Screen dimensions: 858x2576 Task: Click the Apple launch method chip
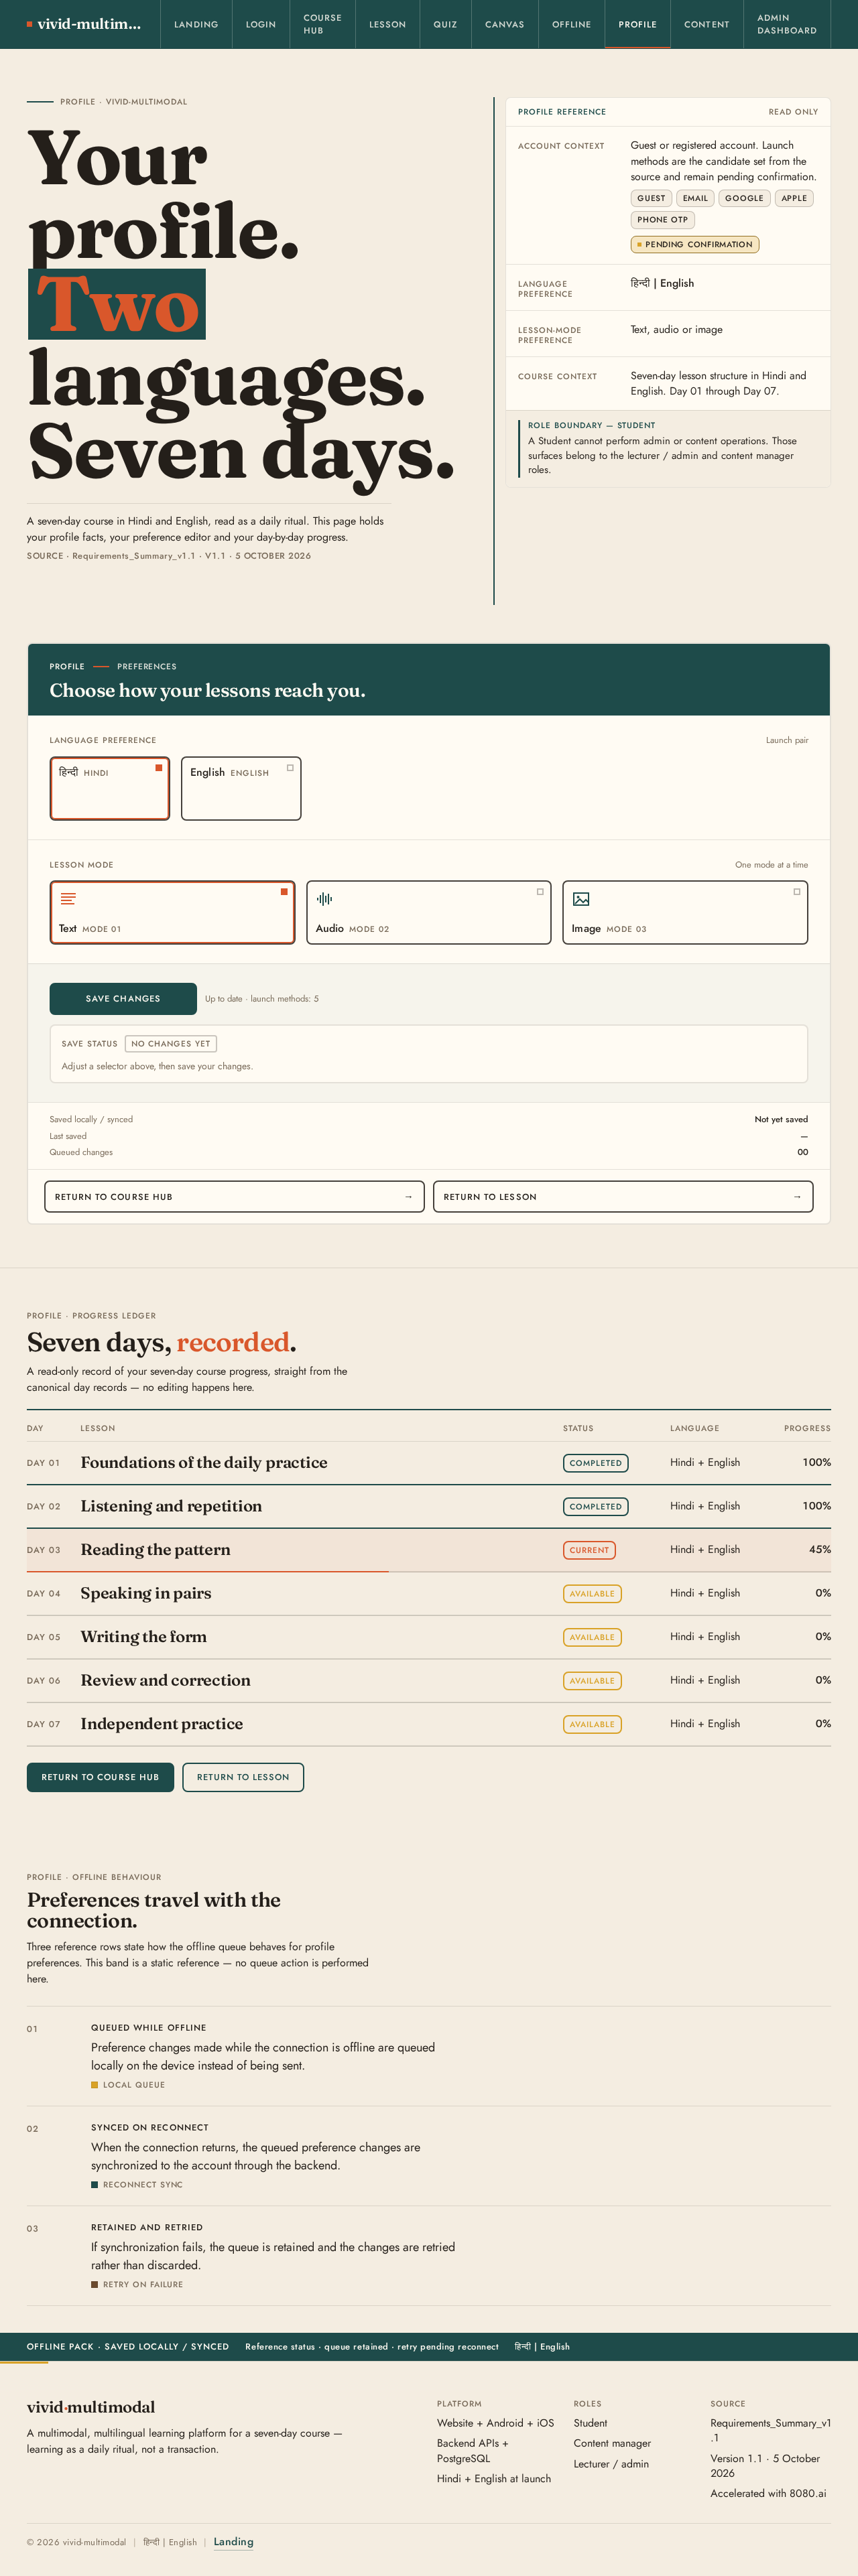tap(794, 198)
